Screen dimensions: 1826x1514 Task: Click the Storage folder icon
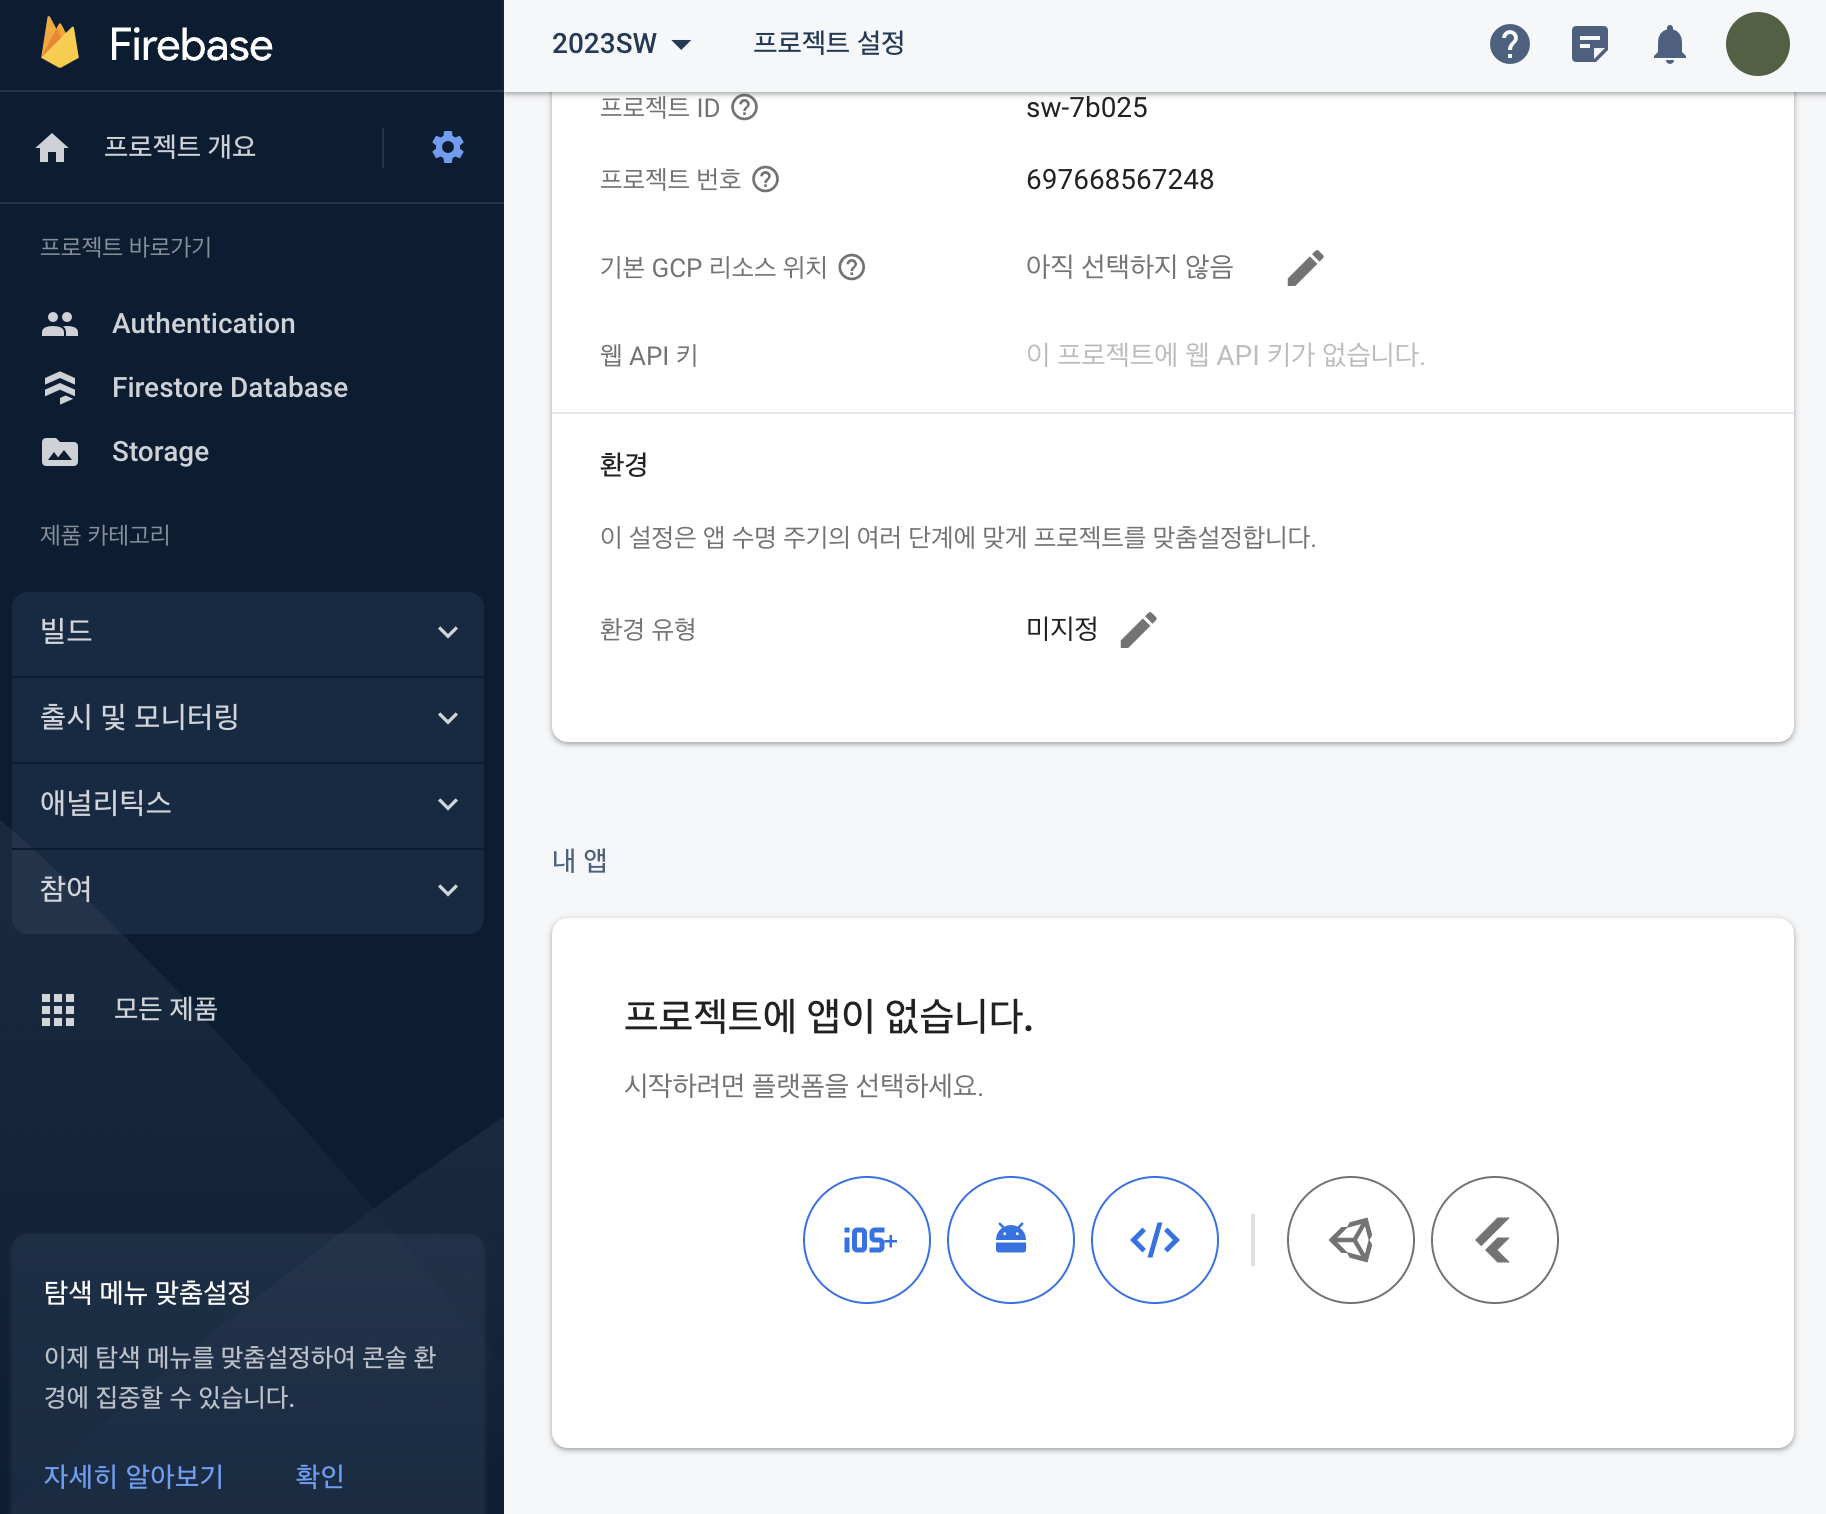(60, 452)
